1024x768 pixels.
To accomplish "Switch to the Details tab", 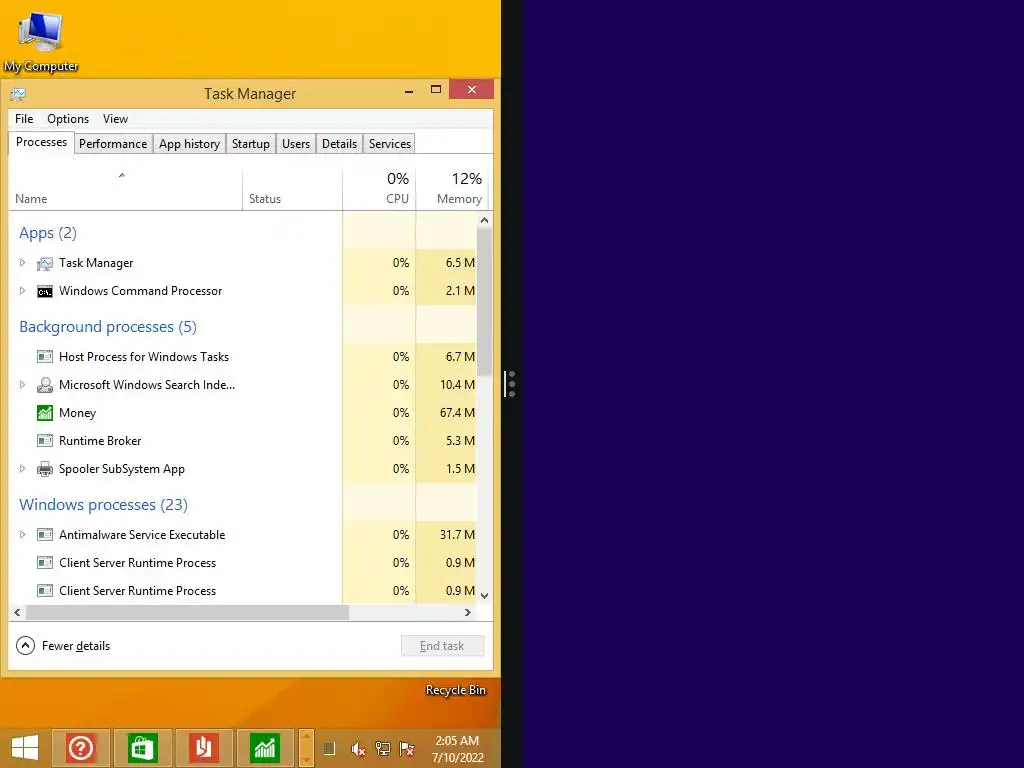I will (x=340, y=144).
